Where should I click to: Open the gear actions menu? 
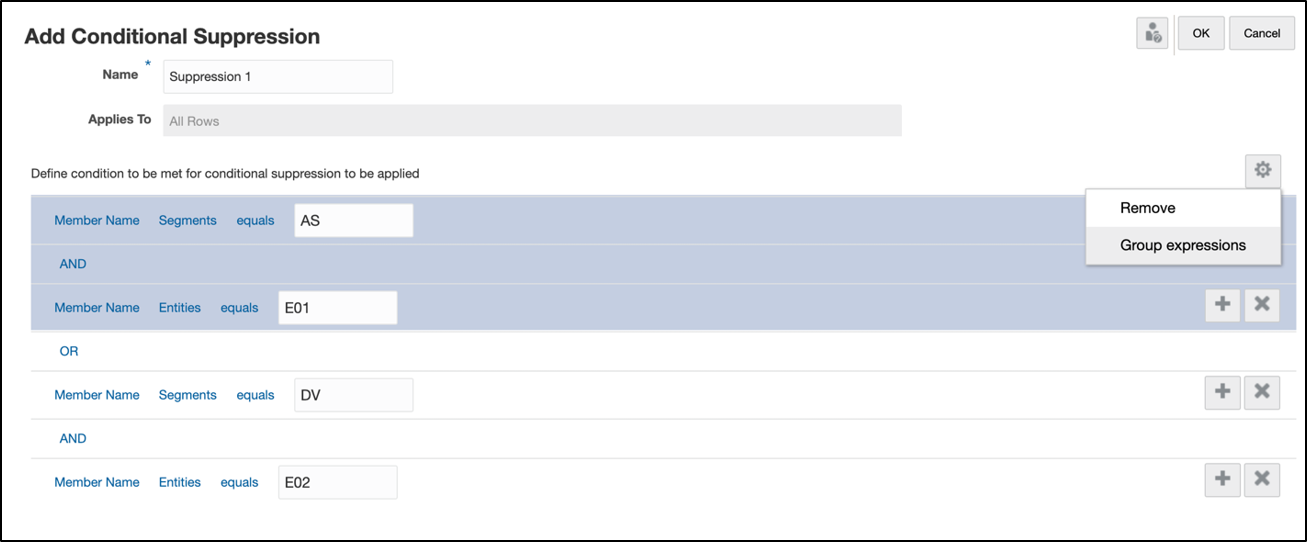(x=1263, y=172)
